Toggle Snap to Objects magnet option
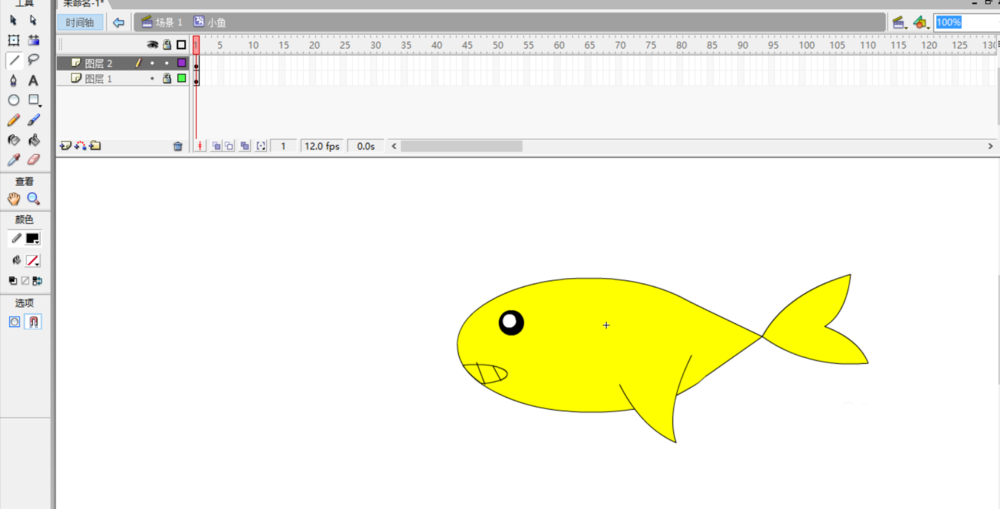The height and width of the screenshot is (509, 1000). coord(34,322)
